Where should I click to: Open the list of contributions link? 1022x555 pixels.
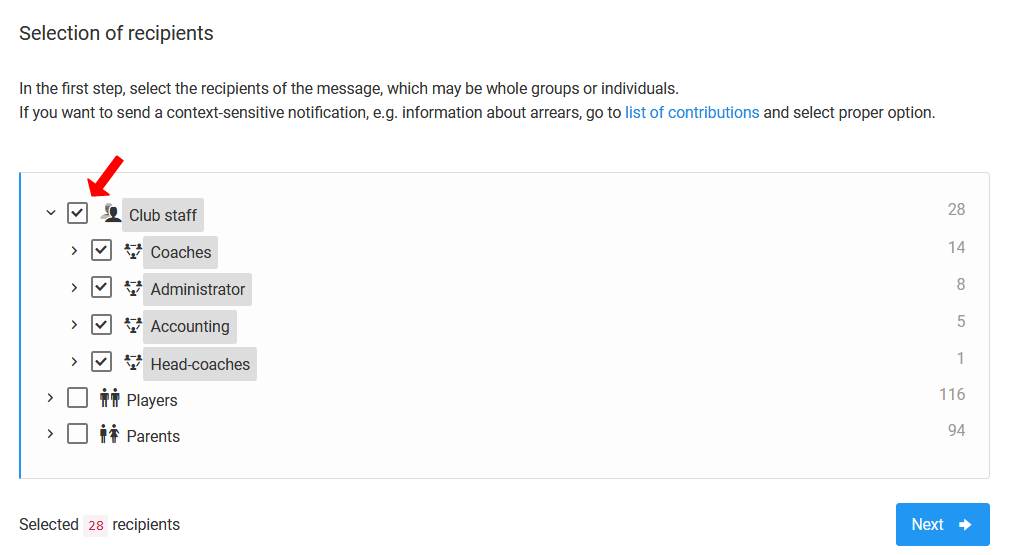pyautogui.click(x=692, y=112)
